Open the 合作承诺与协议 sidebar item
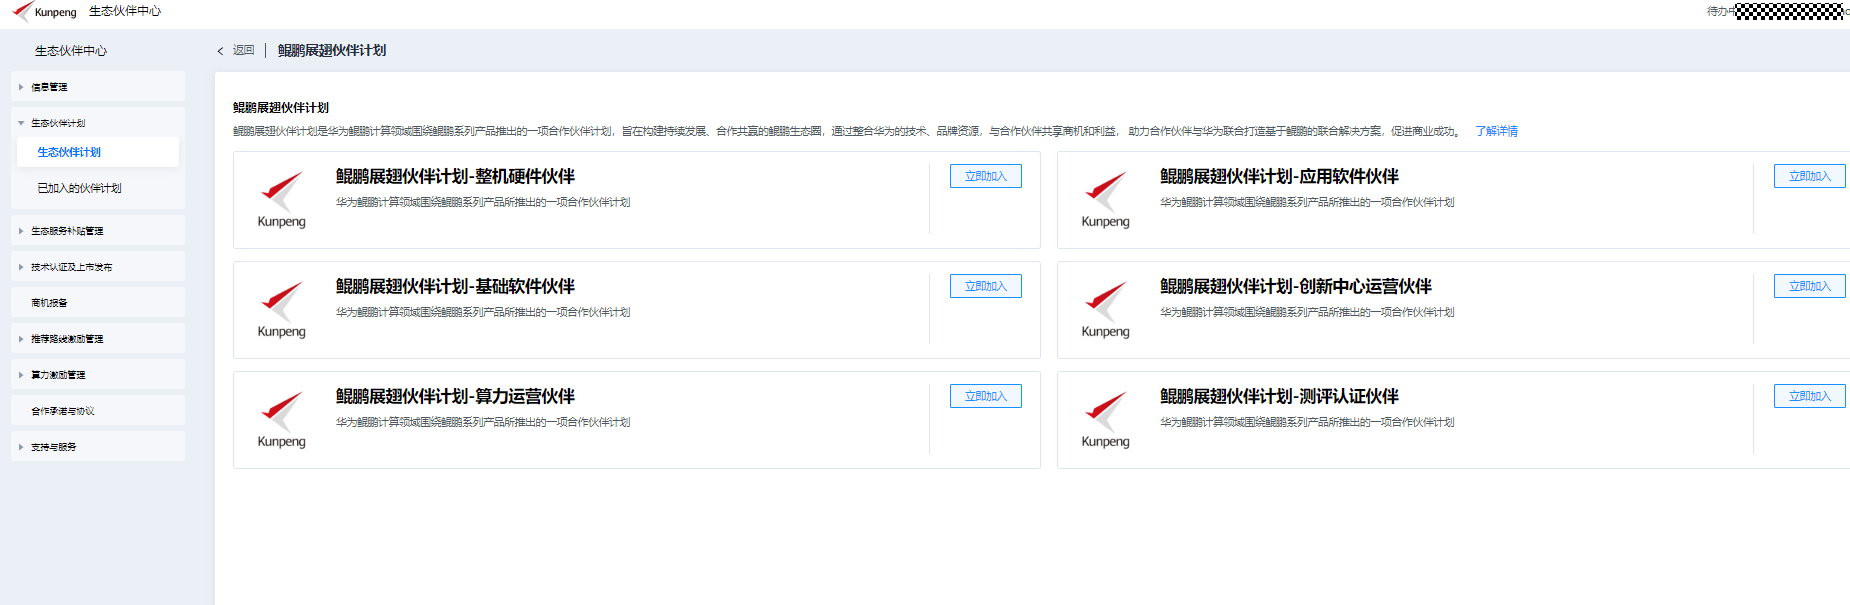This screenshot has width=1850, height=605. 98,411
